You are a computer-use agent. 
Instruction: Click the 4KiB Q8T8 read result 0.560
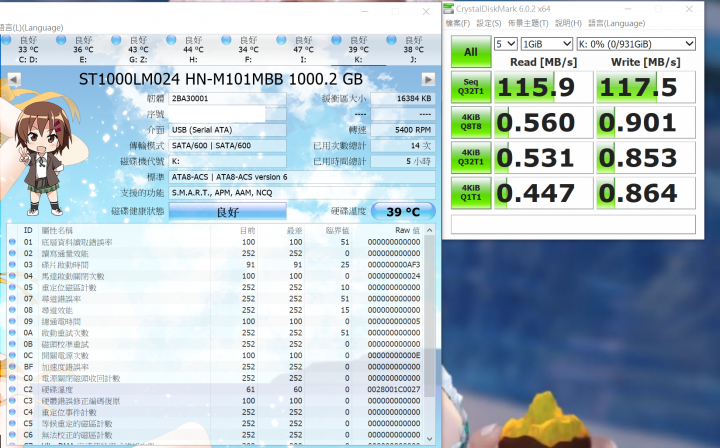(544, 122)
